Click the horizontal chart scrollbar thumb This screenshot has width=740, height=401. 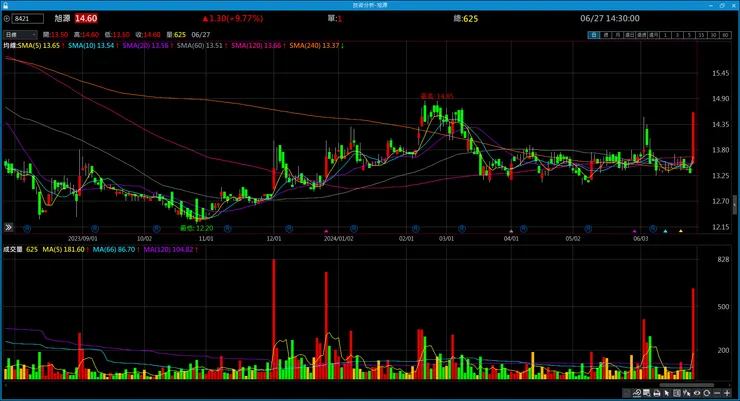pos(687,385)
